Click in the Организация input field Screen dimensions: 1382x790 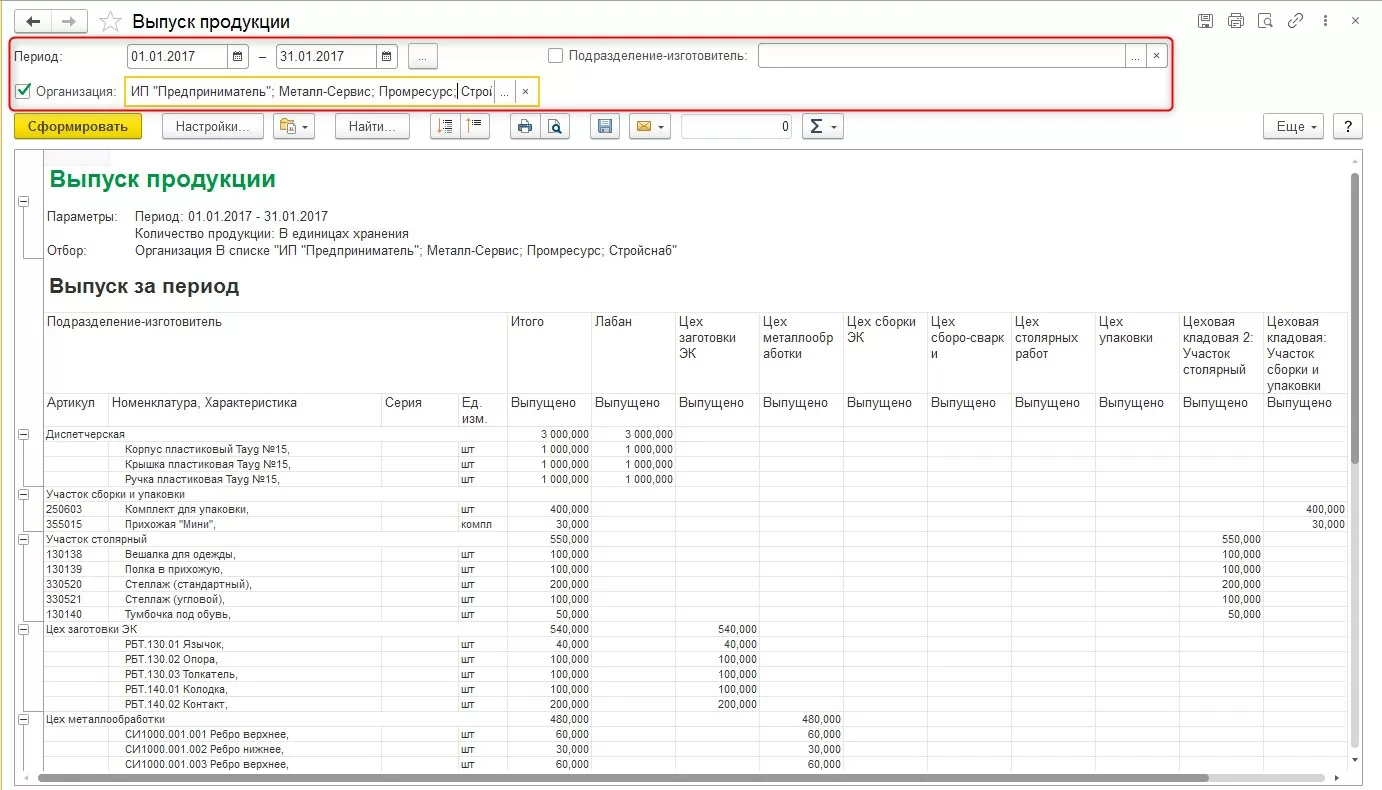pyautogui.click(x=310, y=92)
